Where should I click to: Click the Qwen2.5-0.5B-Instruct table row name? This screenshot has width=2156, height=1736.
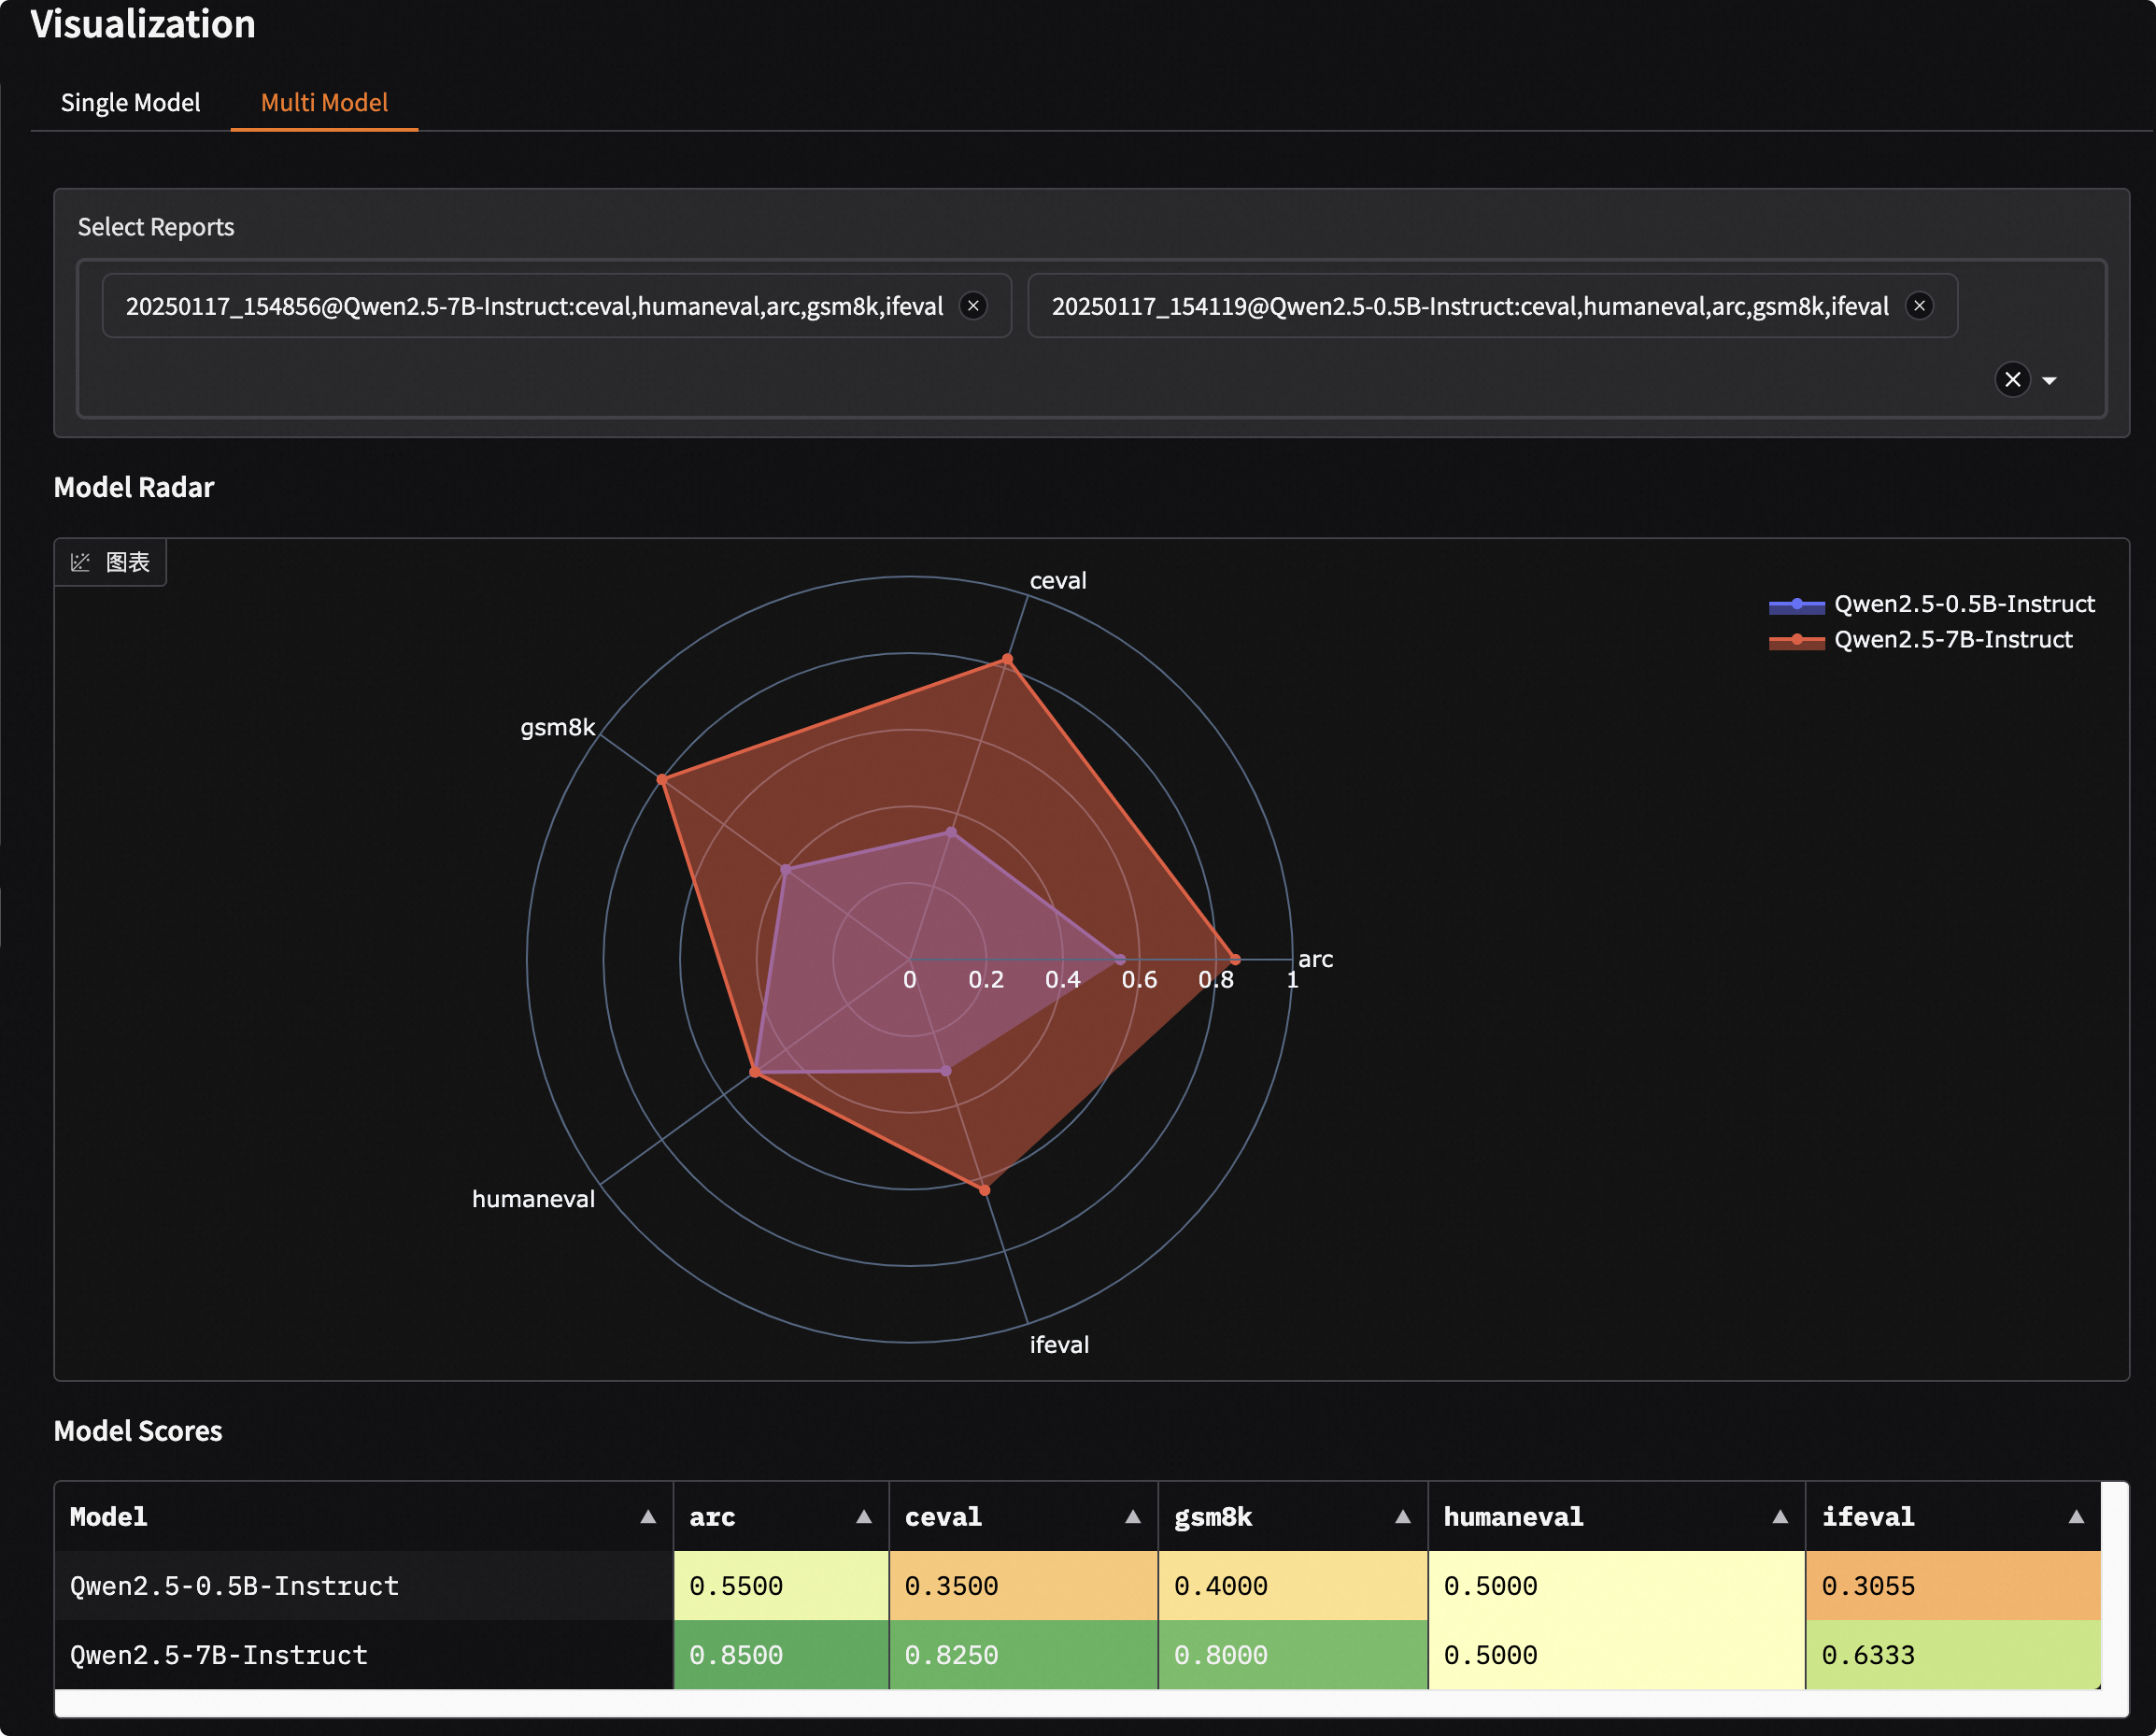pyautogui.click(x=234, y=1586)
